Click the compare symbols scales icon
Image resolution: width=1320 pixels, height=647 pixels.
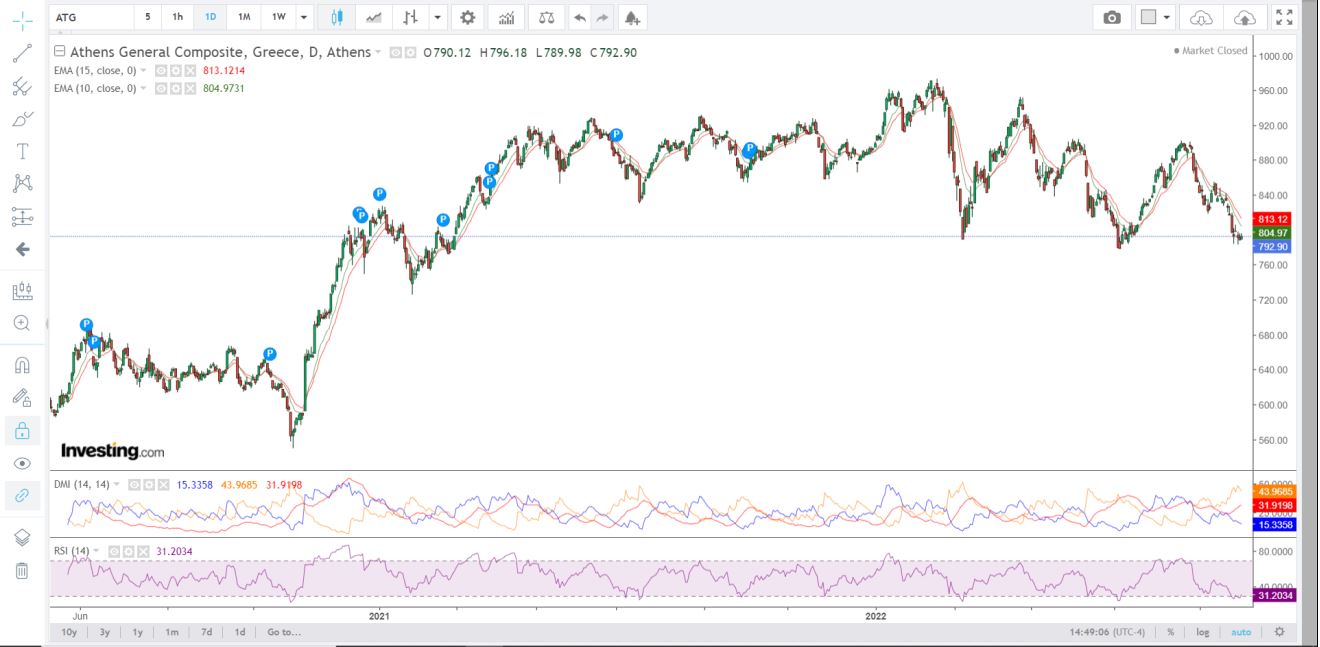(x=544, y=17)
